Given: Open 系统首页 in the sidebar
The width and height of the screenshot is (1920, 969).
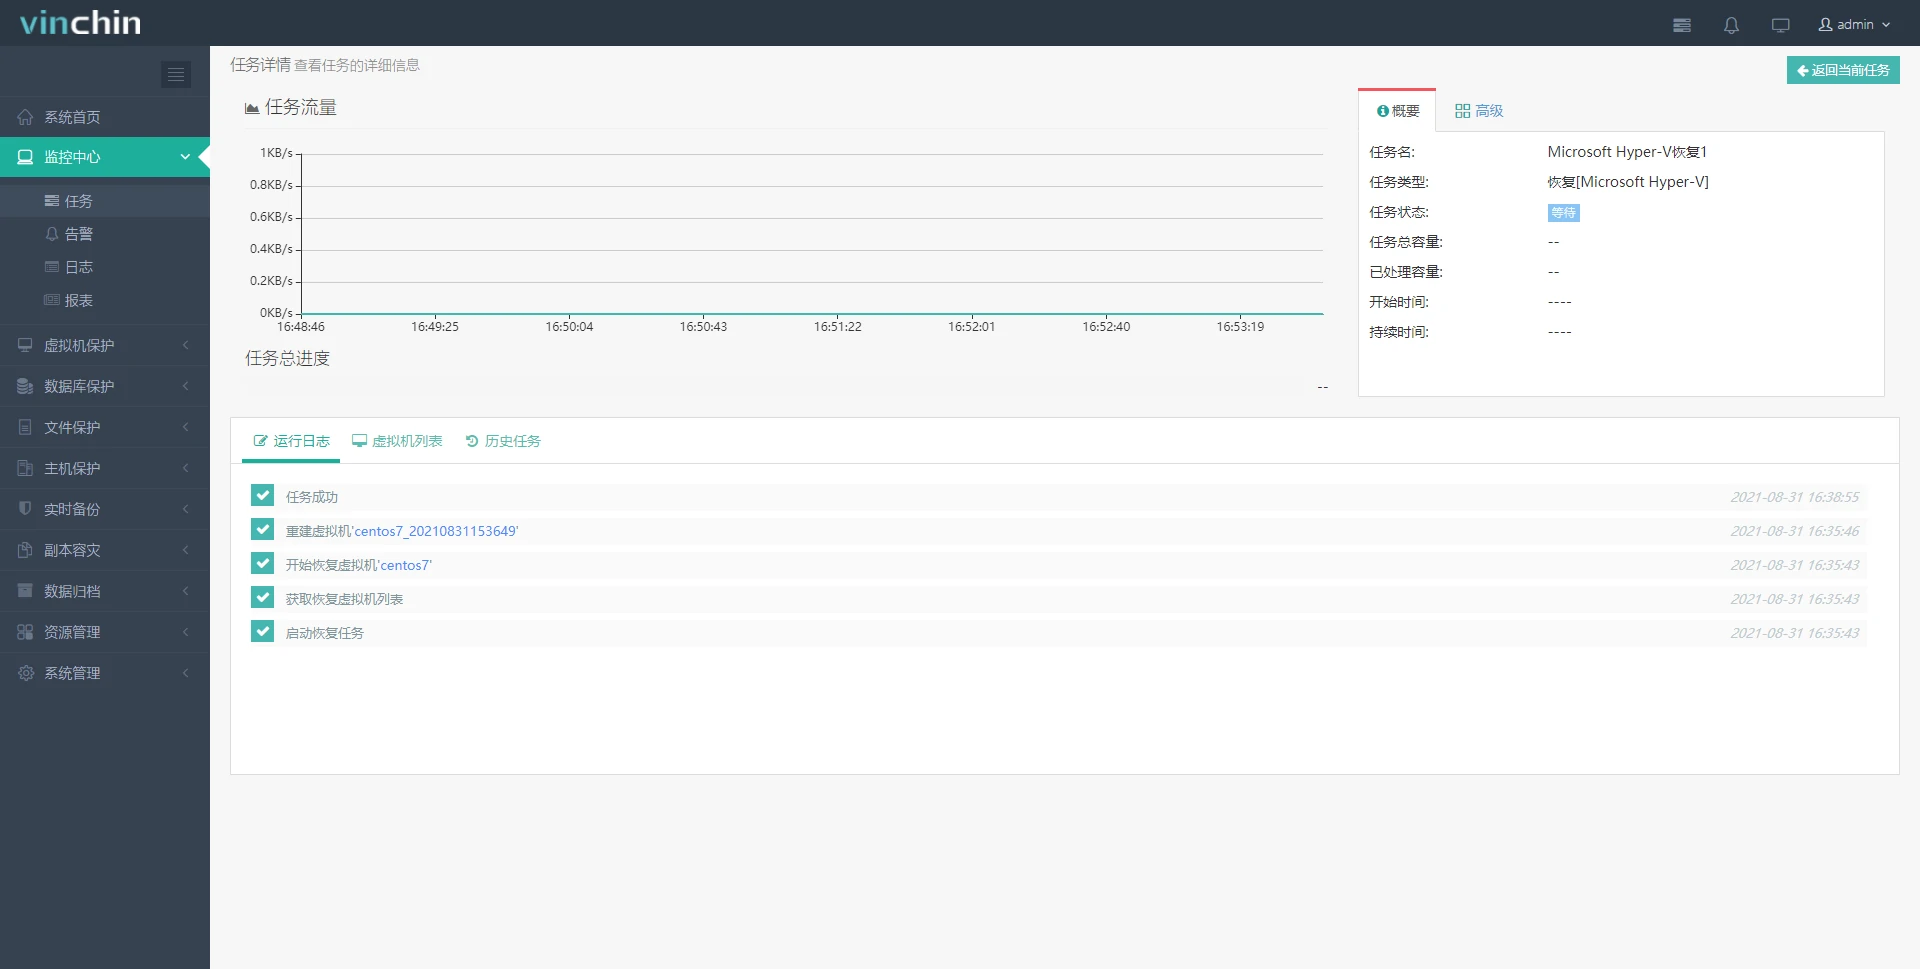Looking at the screenshot, I should click(105, 117).
